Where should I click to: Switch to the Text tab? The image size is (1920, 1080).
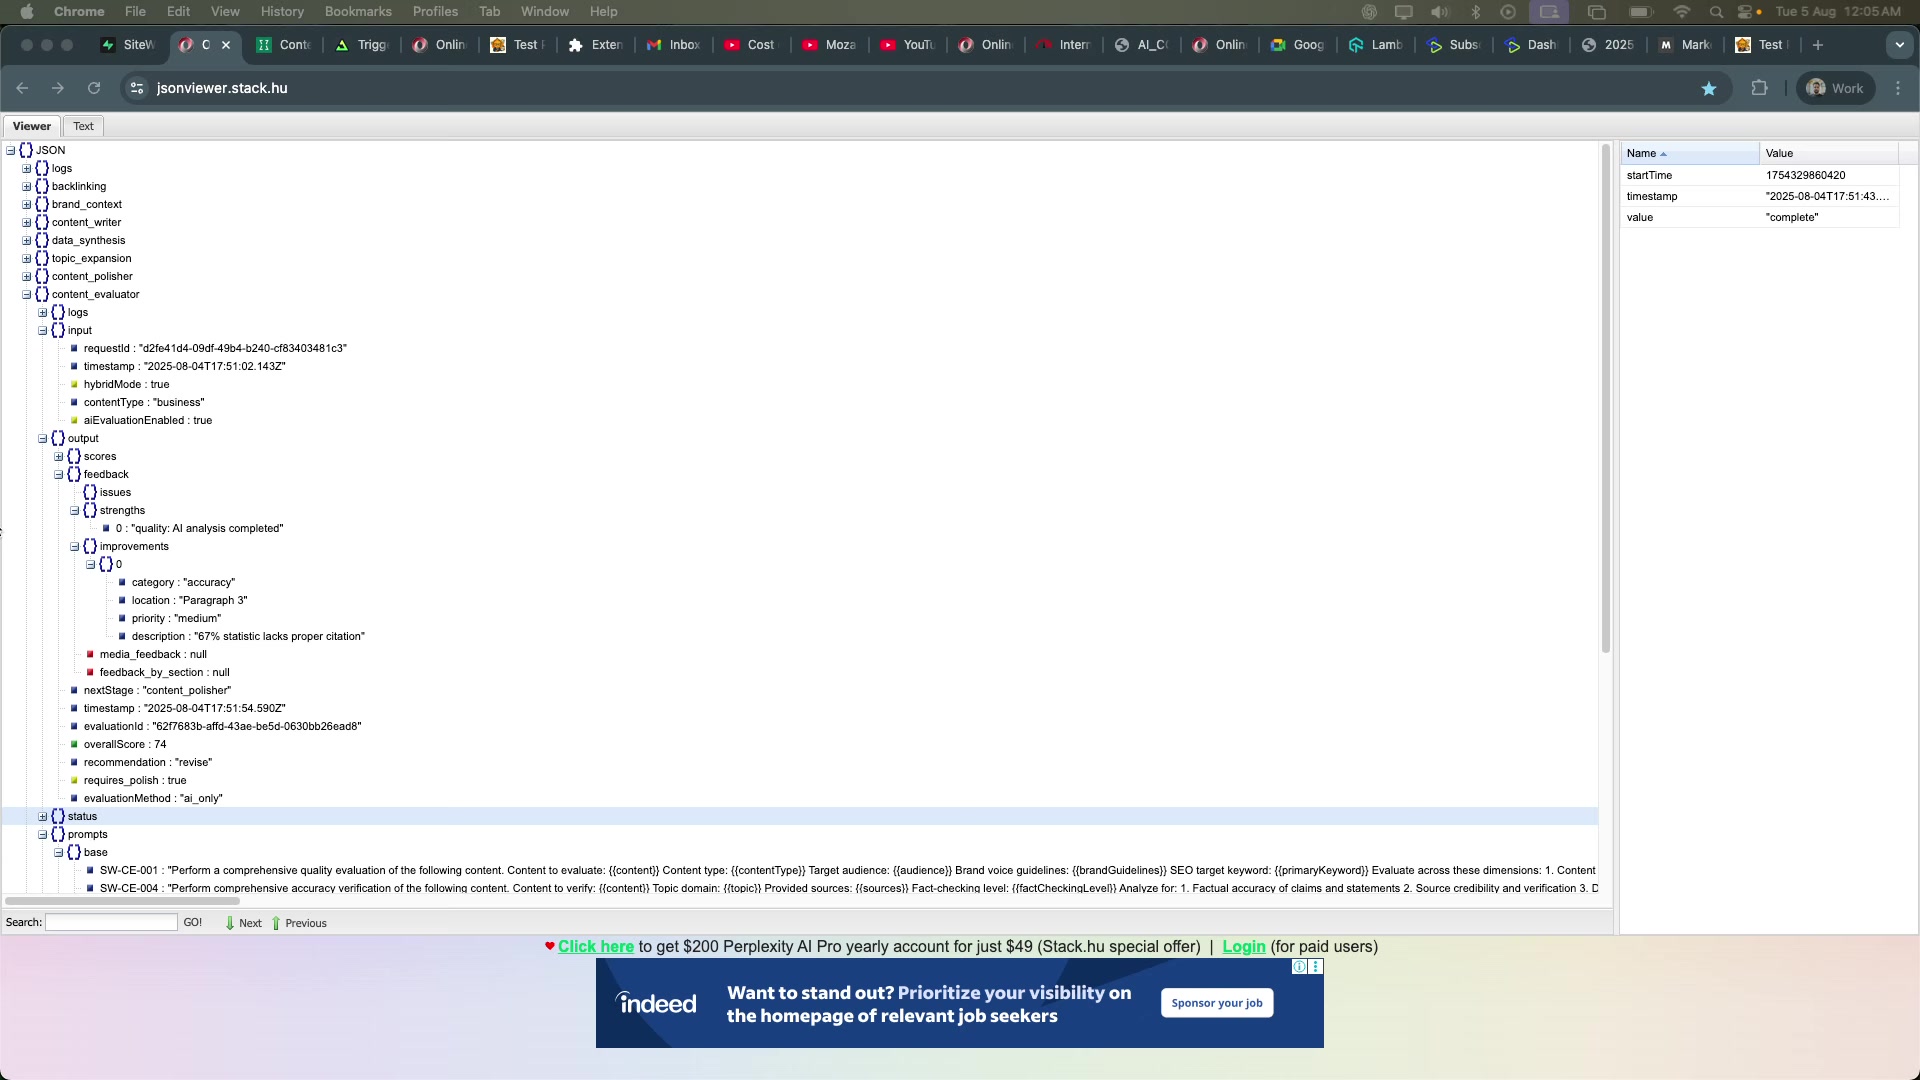tap(83, 126)
